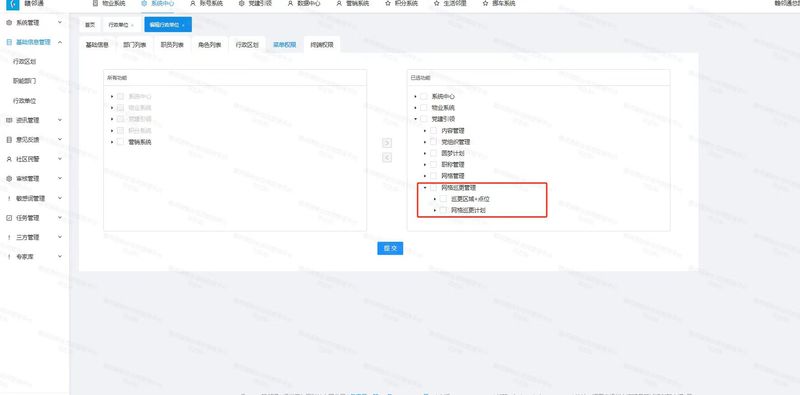
Task: Check 物业系统 in the 已选功能 panel
Action: pos(424,108)
